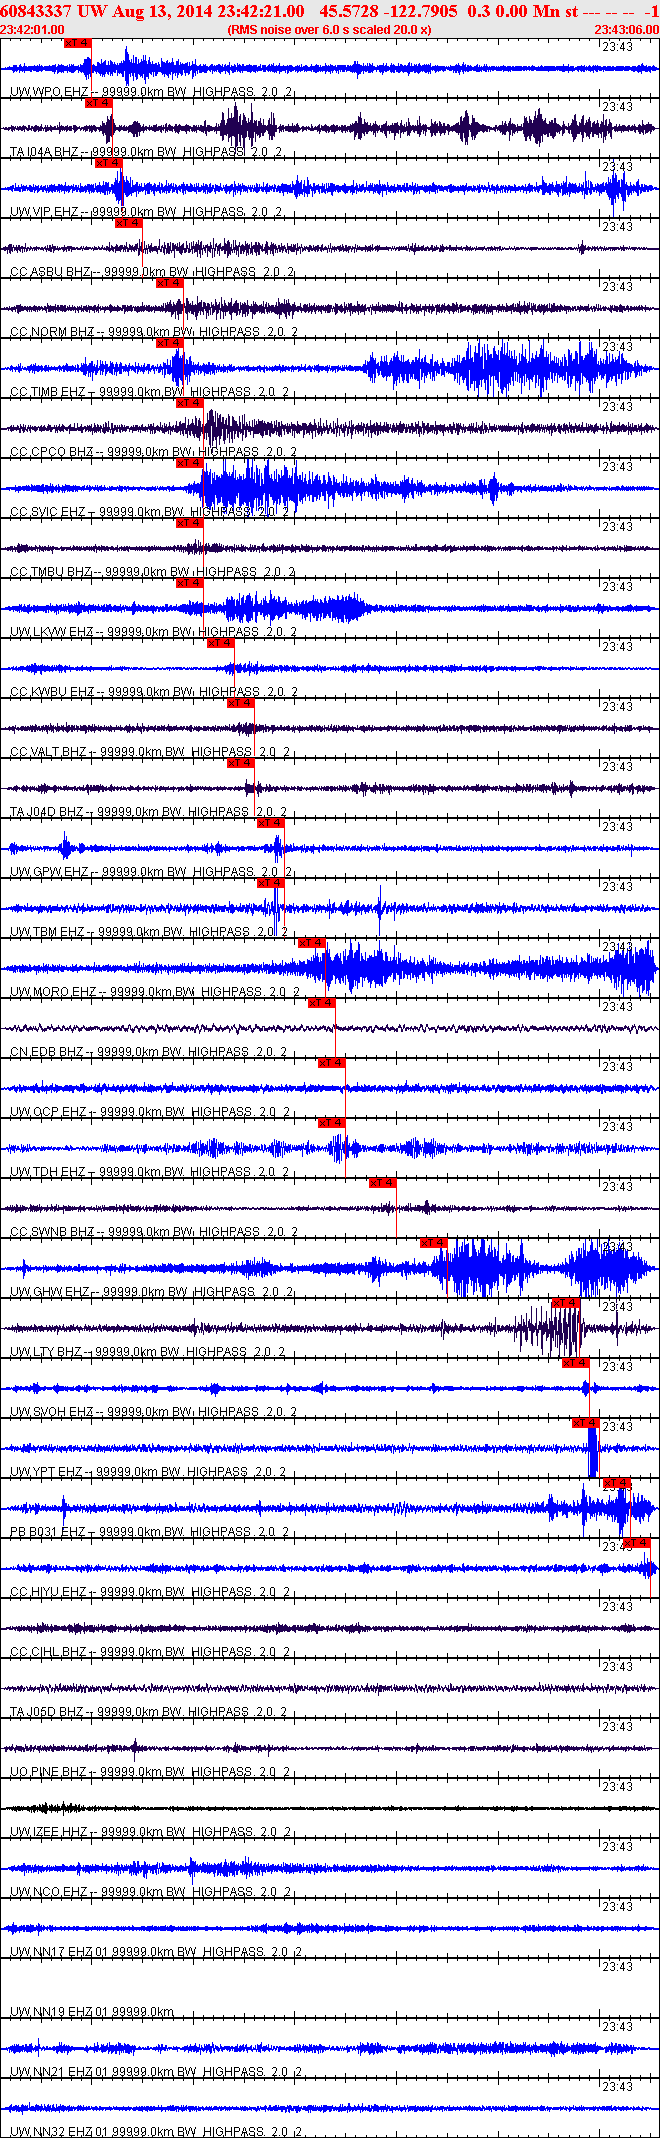The height and width of the screenshot is (2138, 660).
Task: Select the UO.PINE BHZ station label
Action: (x=48, y=1772)
